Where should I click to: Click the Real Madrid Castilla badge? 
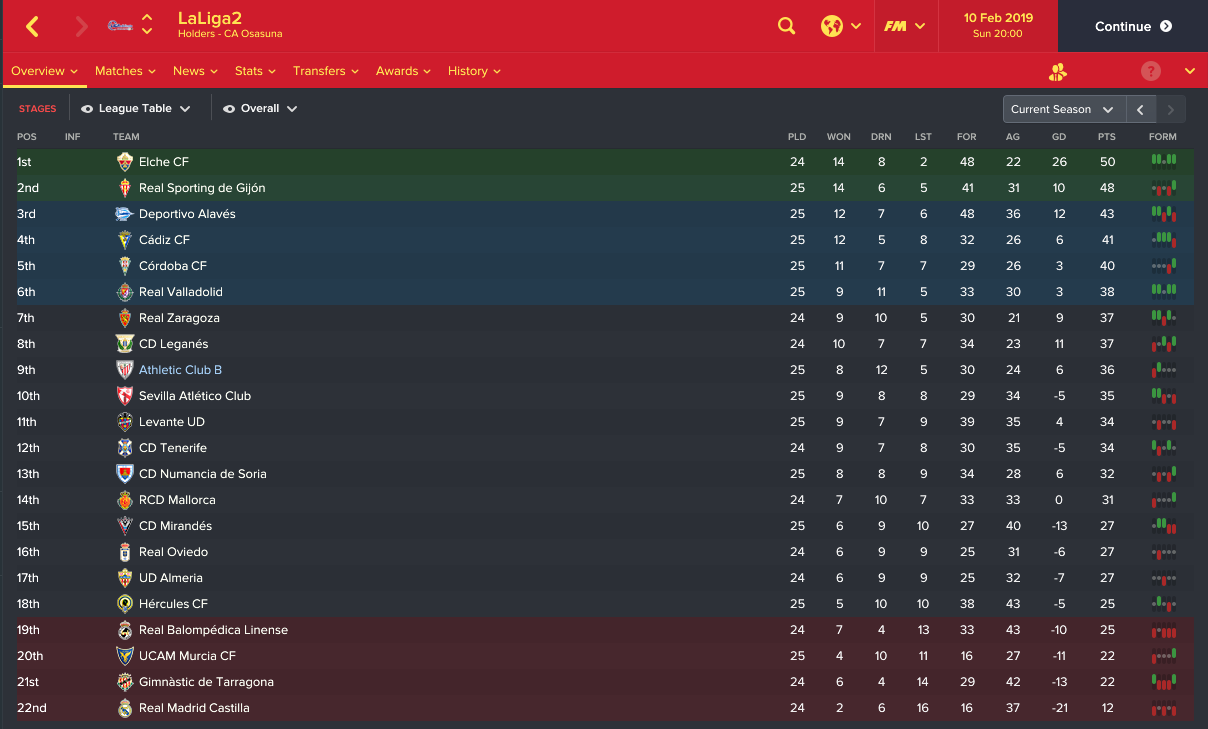(x=124, y=708)
